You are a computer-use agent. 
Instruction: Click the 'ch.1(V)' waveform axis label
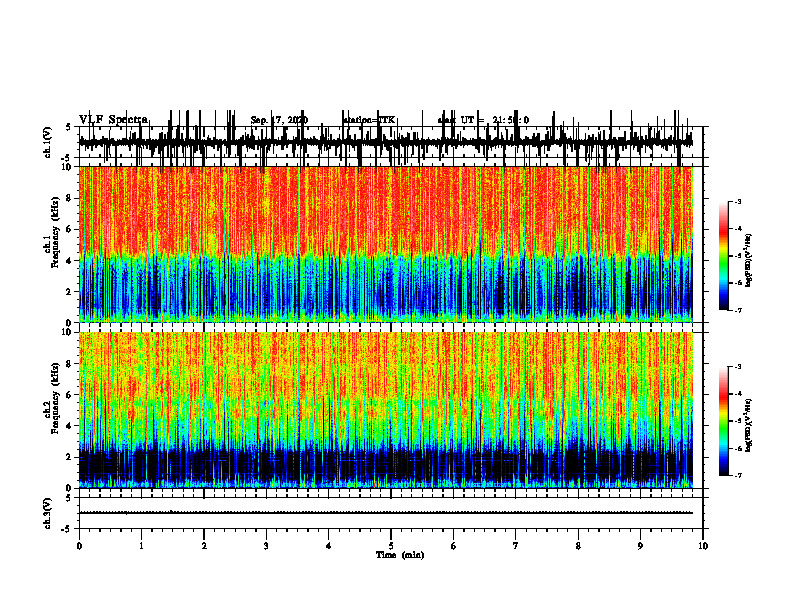(x=48, y=142)
